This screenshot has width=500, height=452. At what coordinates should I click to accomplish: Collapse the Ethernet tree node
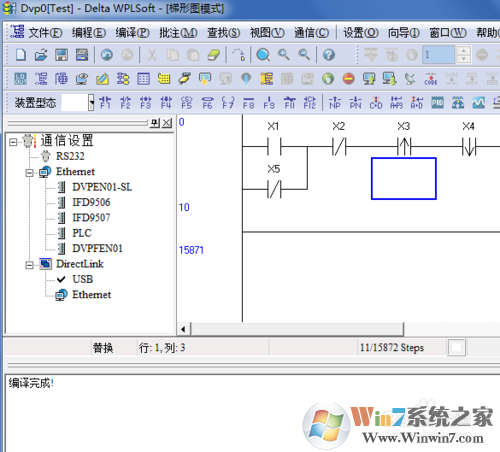(x=30, y=173)
